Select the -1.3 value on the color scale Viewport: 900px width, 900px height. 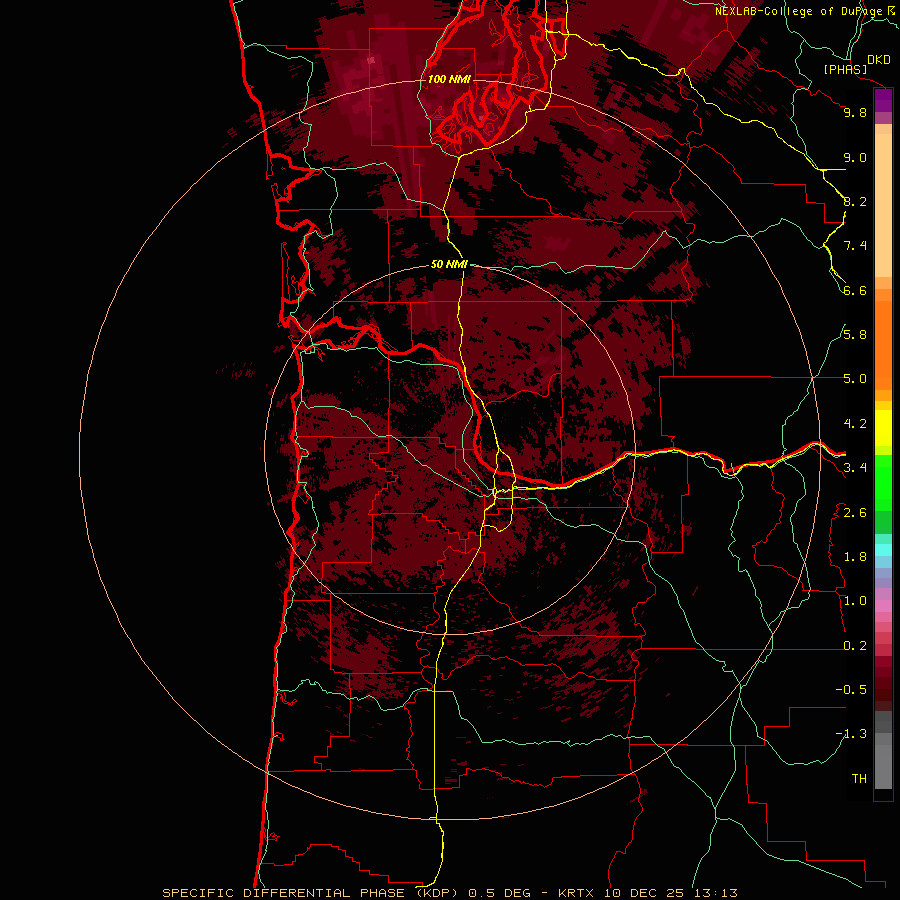click(x=851, y=734)
